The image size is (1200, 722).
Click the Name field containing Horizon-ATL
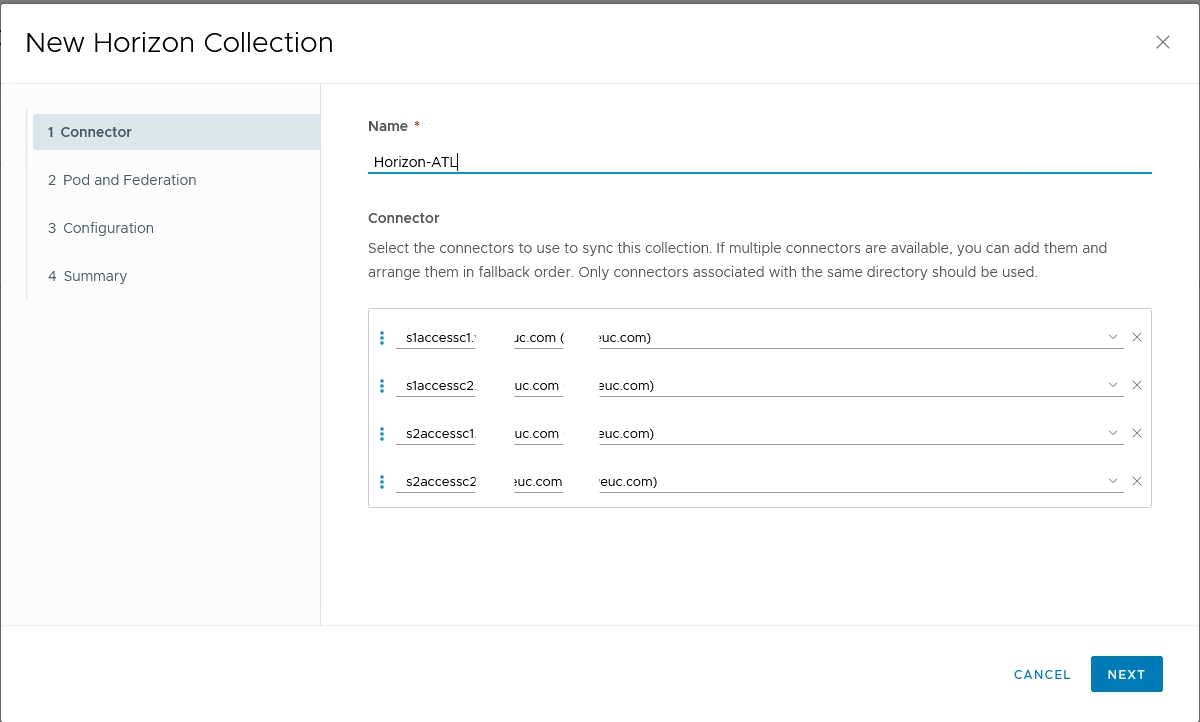(x=759, y=162)
